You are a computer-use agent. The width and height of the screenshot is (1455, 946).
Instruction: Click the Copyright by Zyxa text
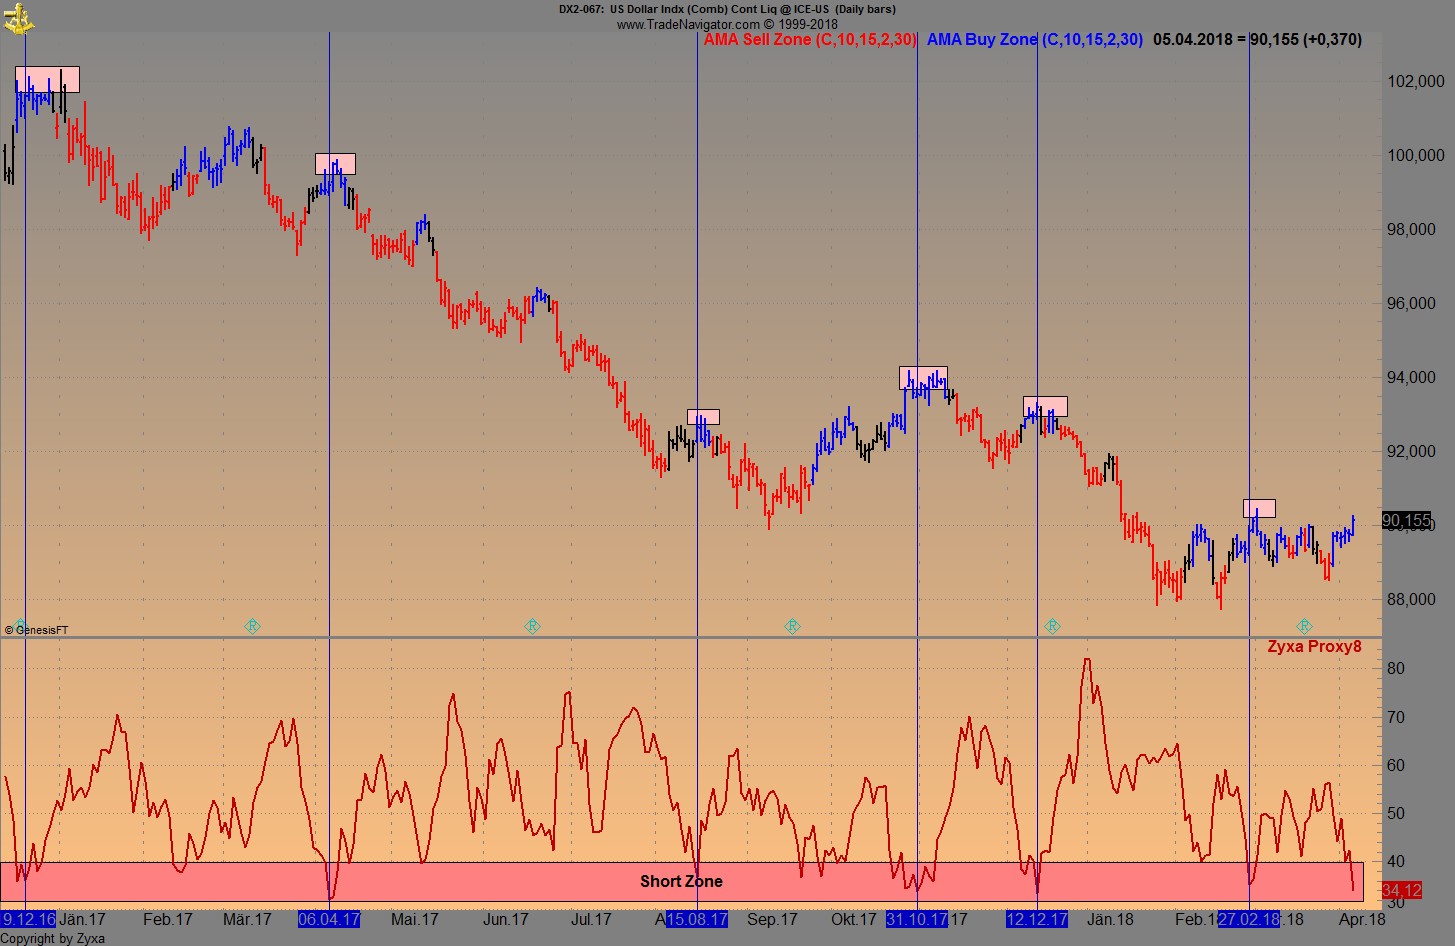(x=52, y=938)
